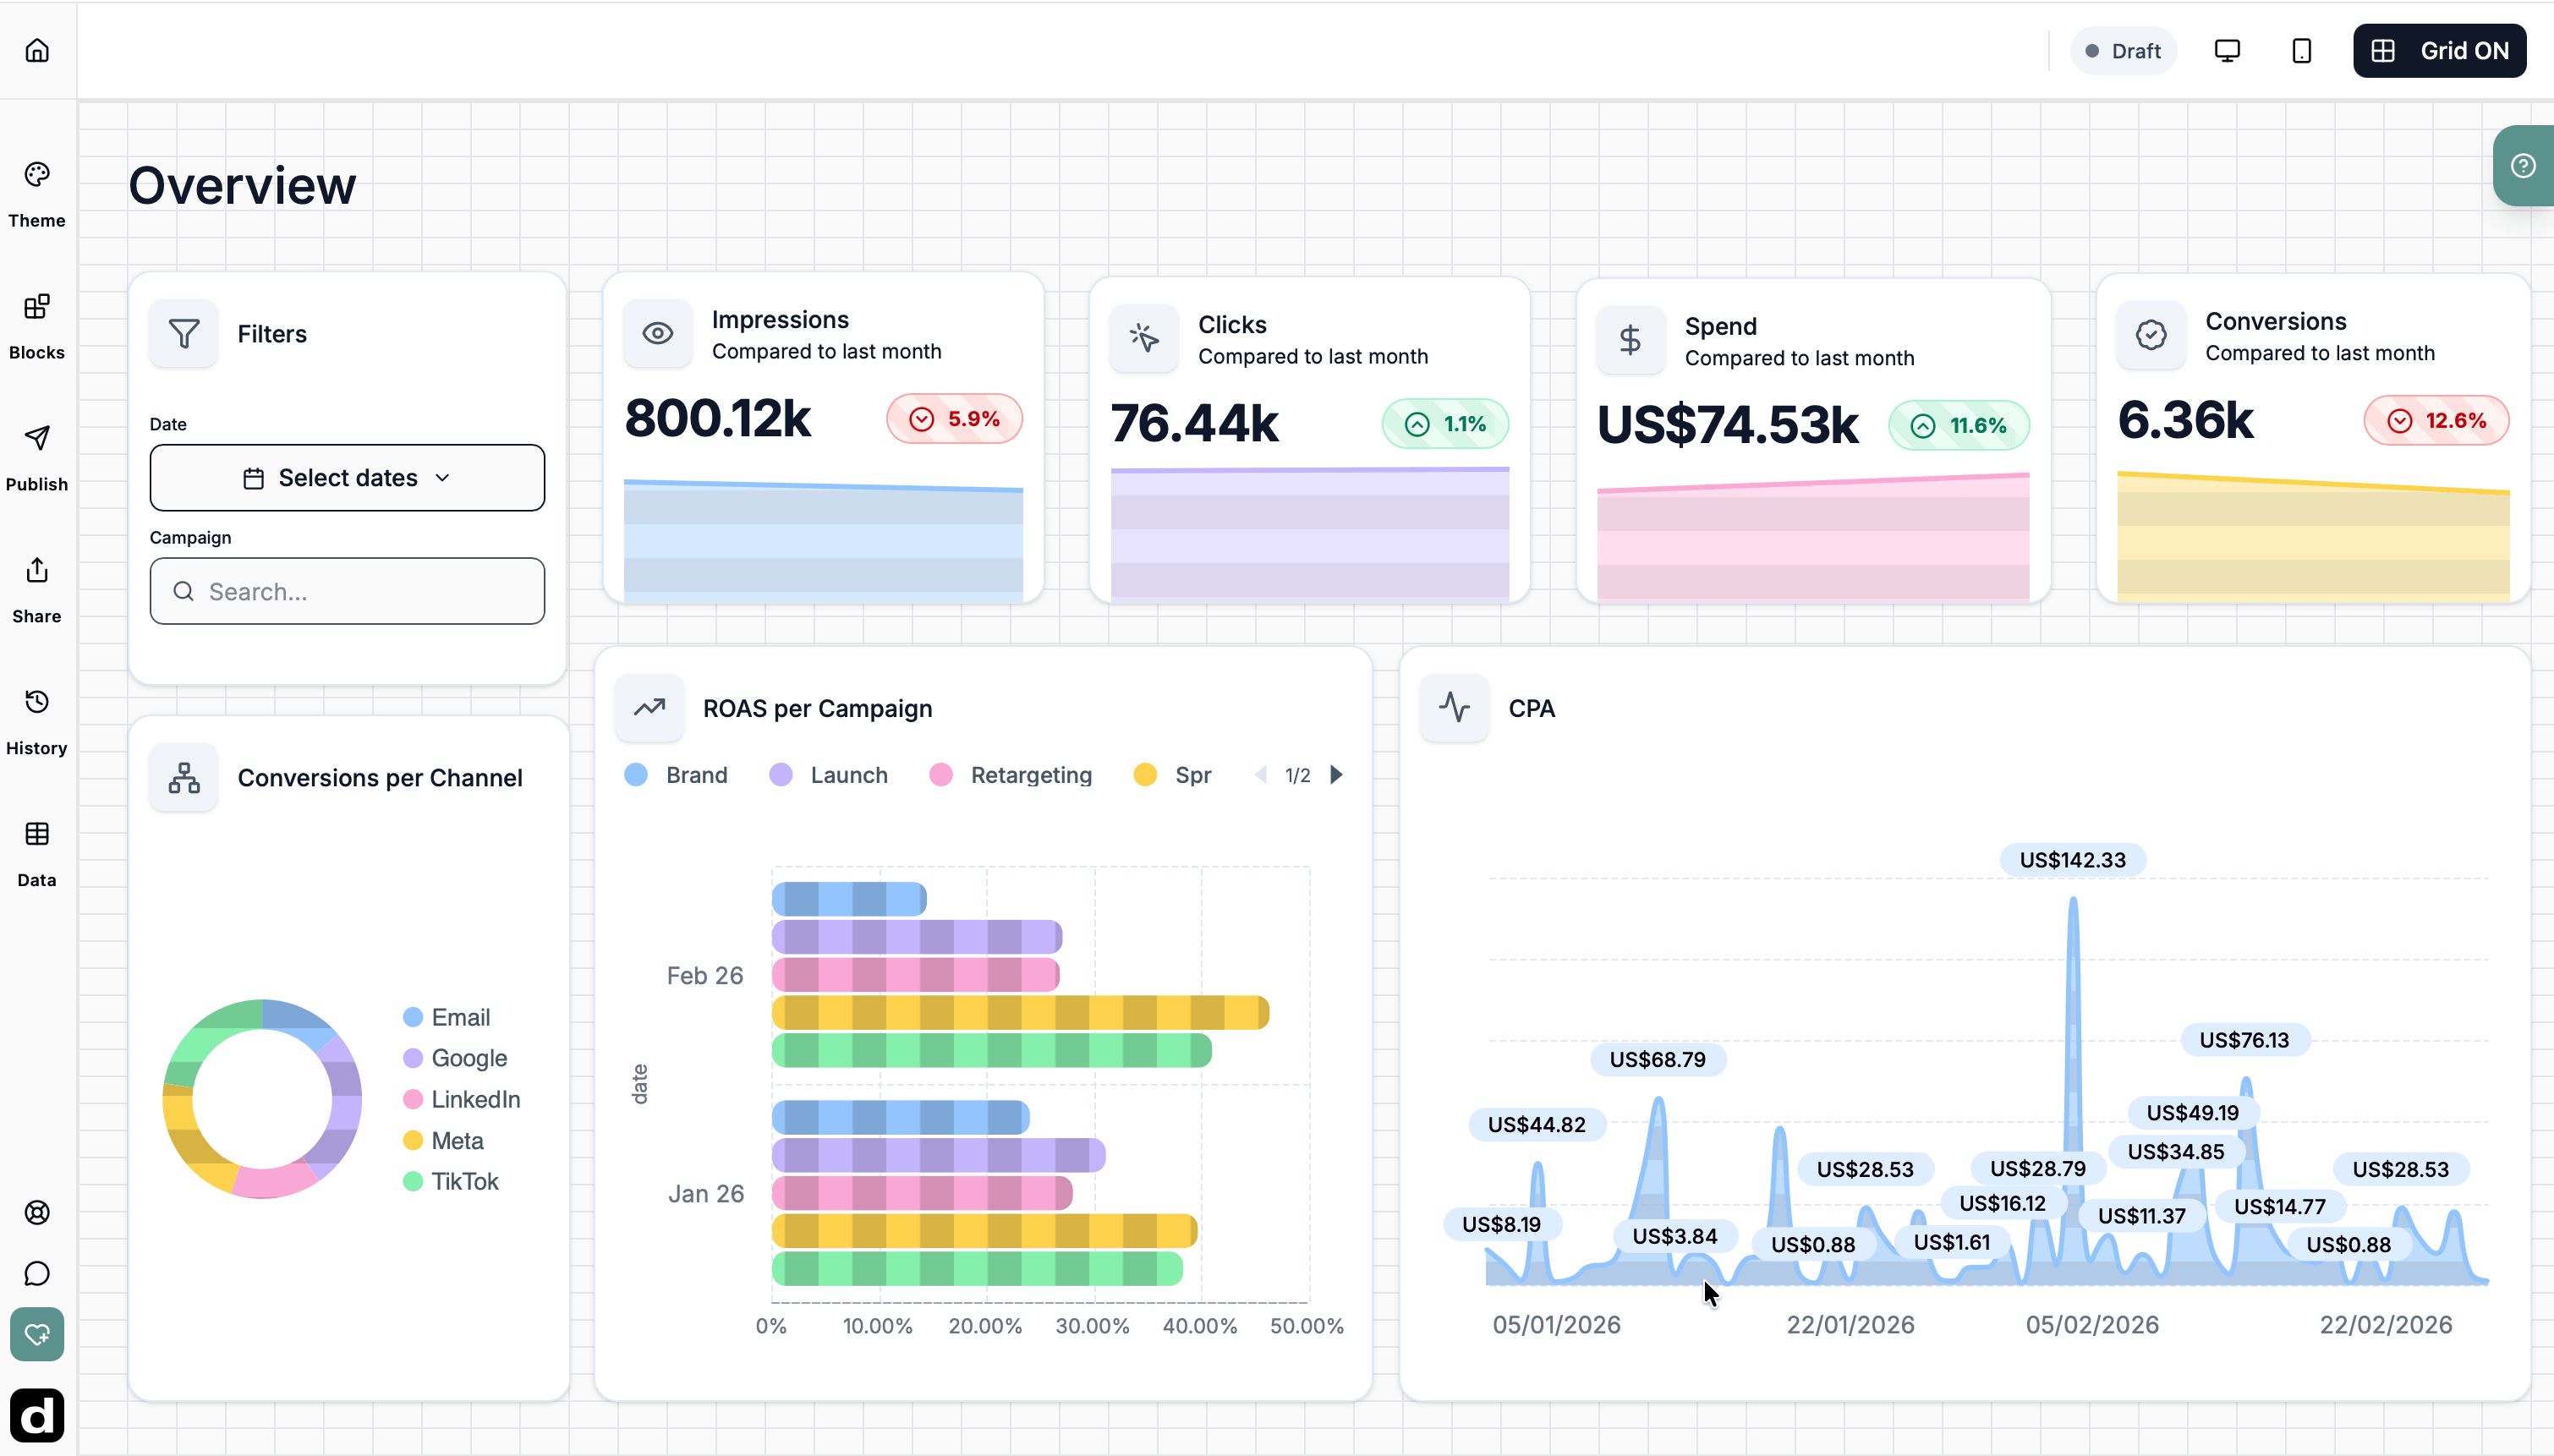Screen dimensions: 2554x1456
Task: Switch to desktop preview icon
Action: click(2227, 50)
